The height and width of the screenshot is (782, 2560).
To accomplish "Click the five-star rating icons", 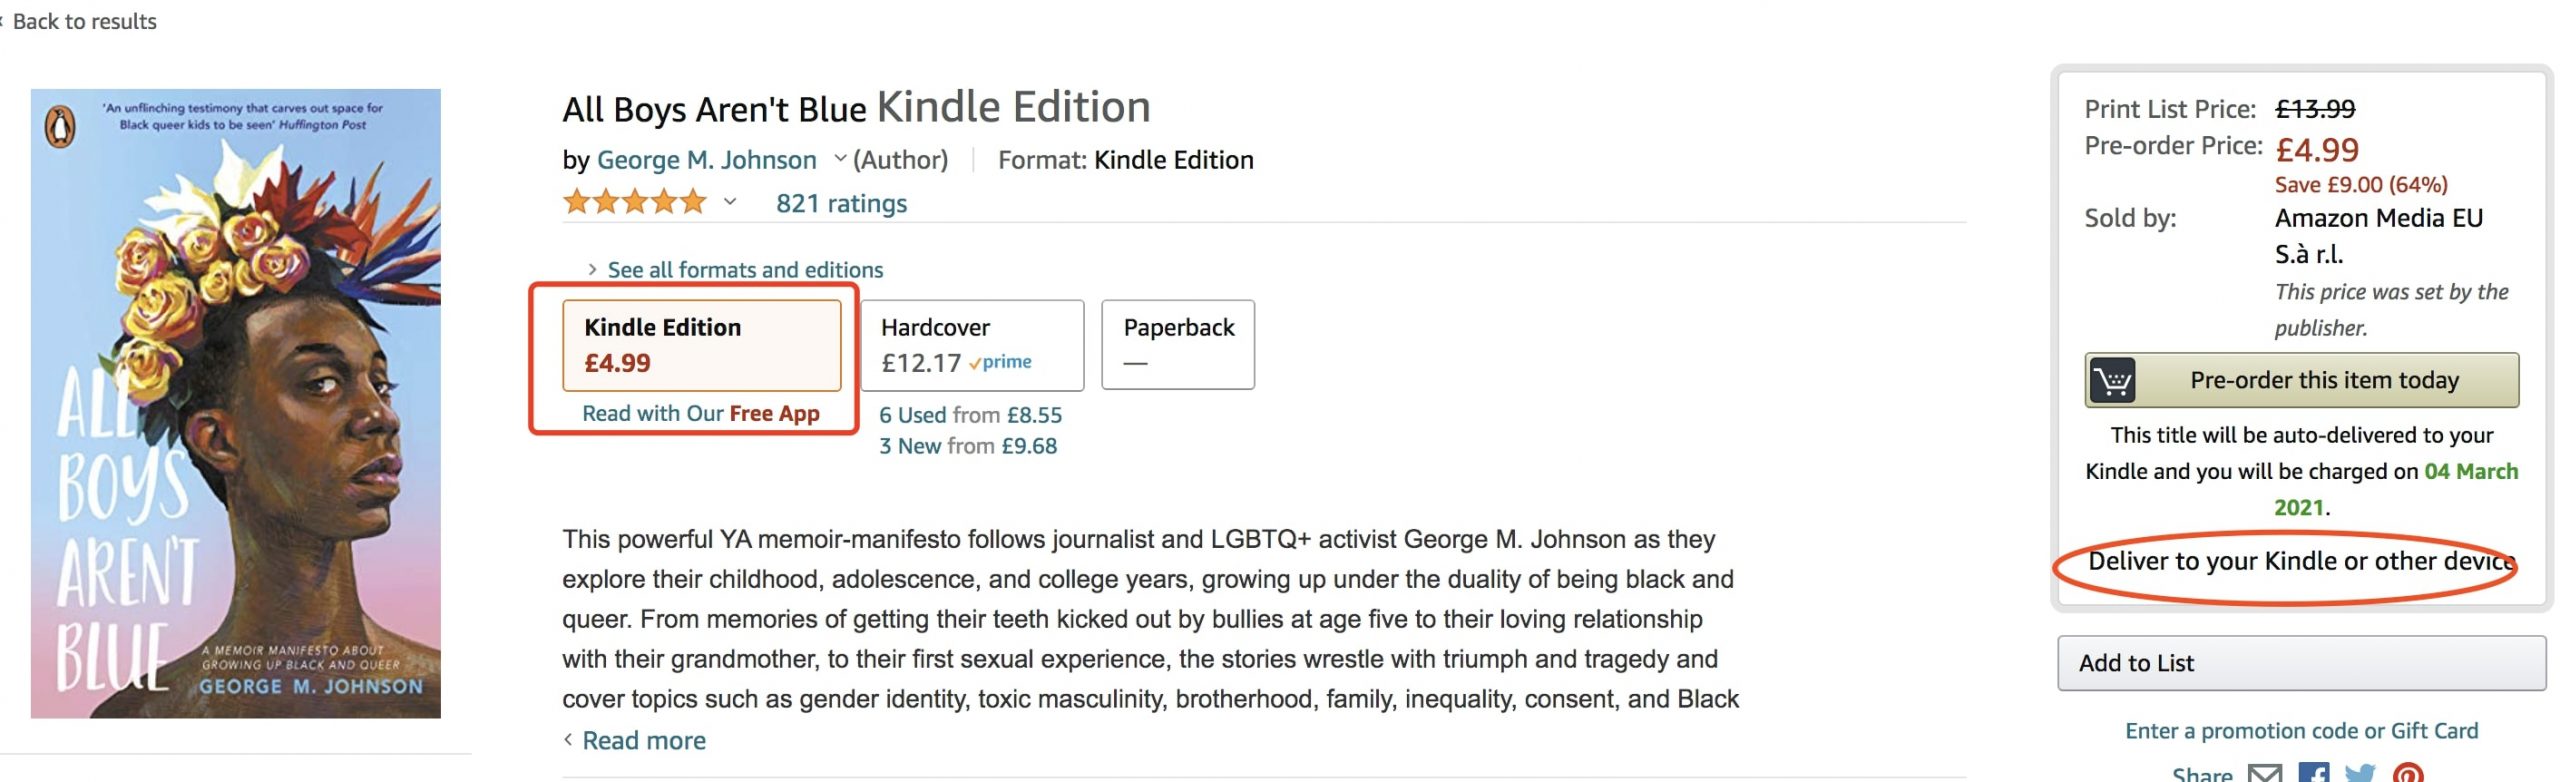I will (635, 203).
